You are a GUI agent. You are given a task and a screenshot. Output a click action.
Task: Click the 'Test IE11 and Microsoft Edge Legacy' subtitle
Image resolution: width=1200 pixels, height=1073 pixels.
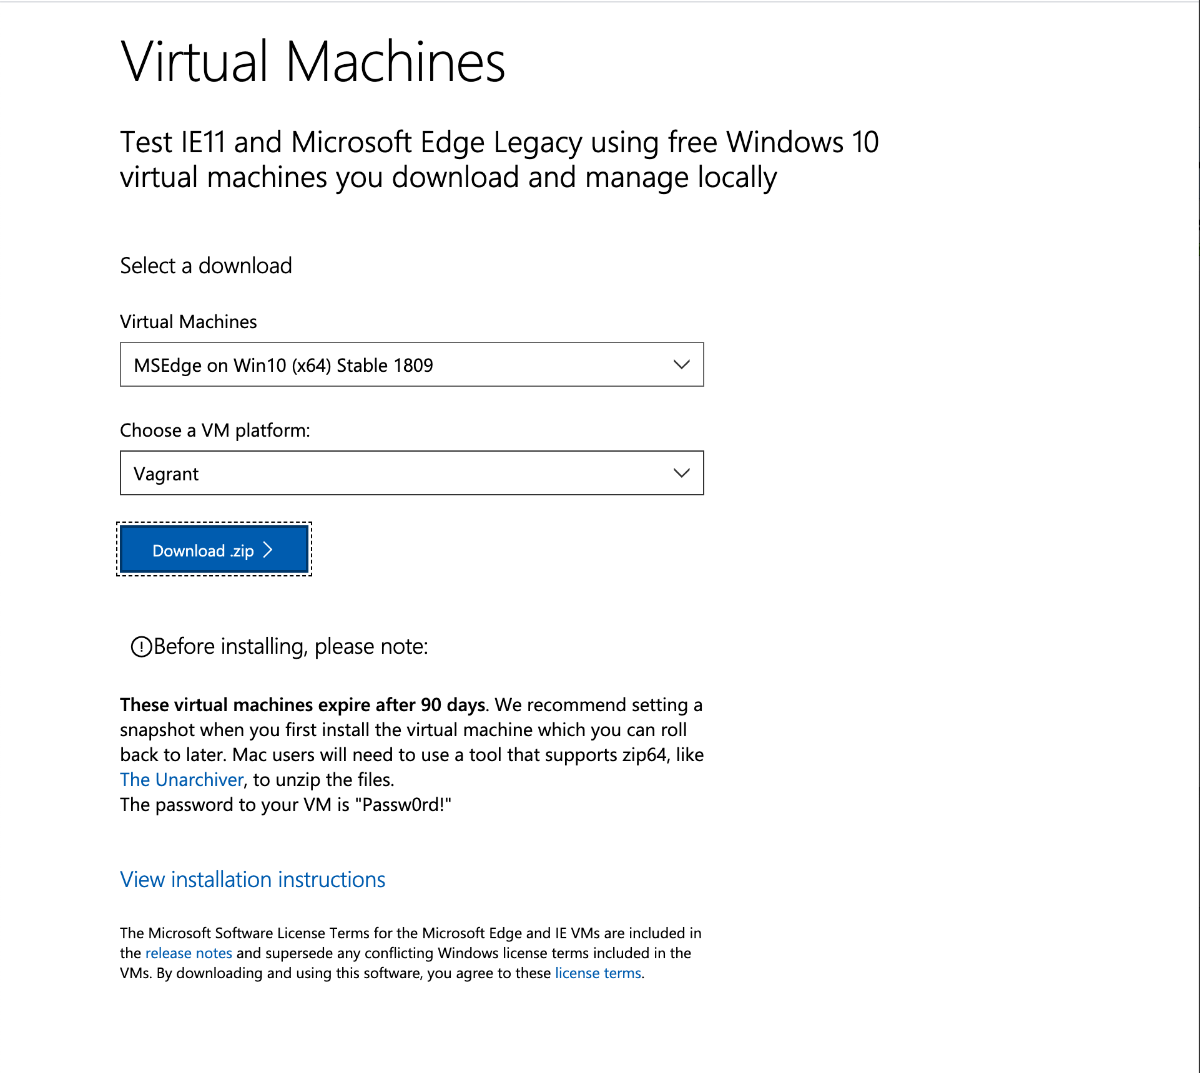tap(499, 160)
